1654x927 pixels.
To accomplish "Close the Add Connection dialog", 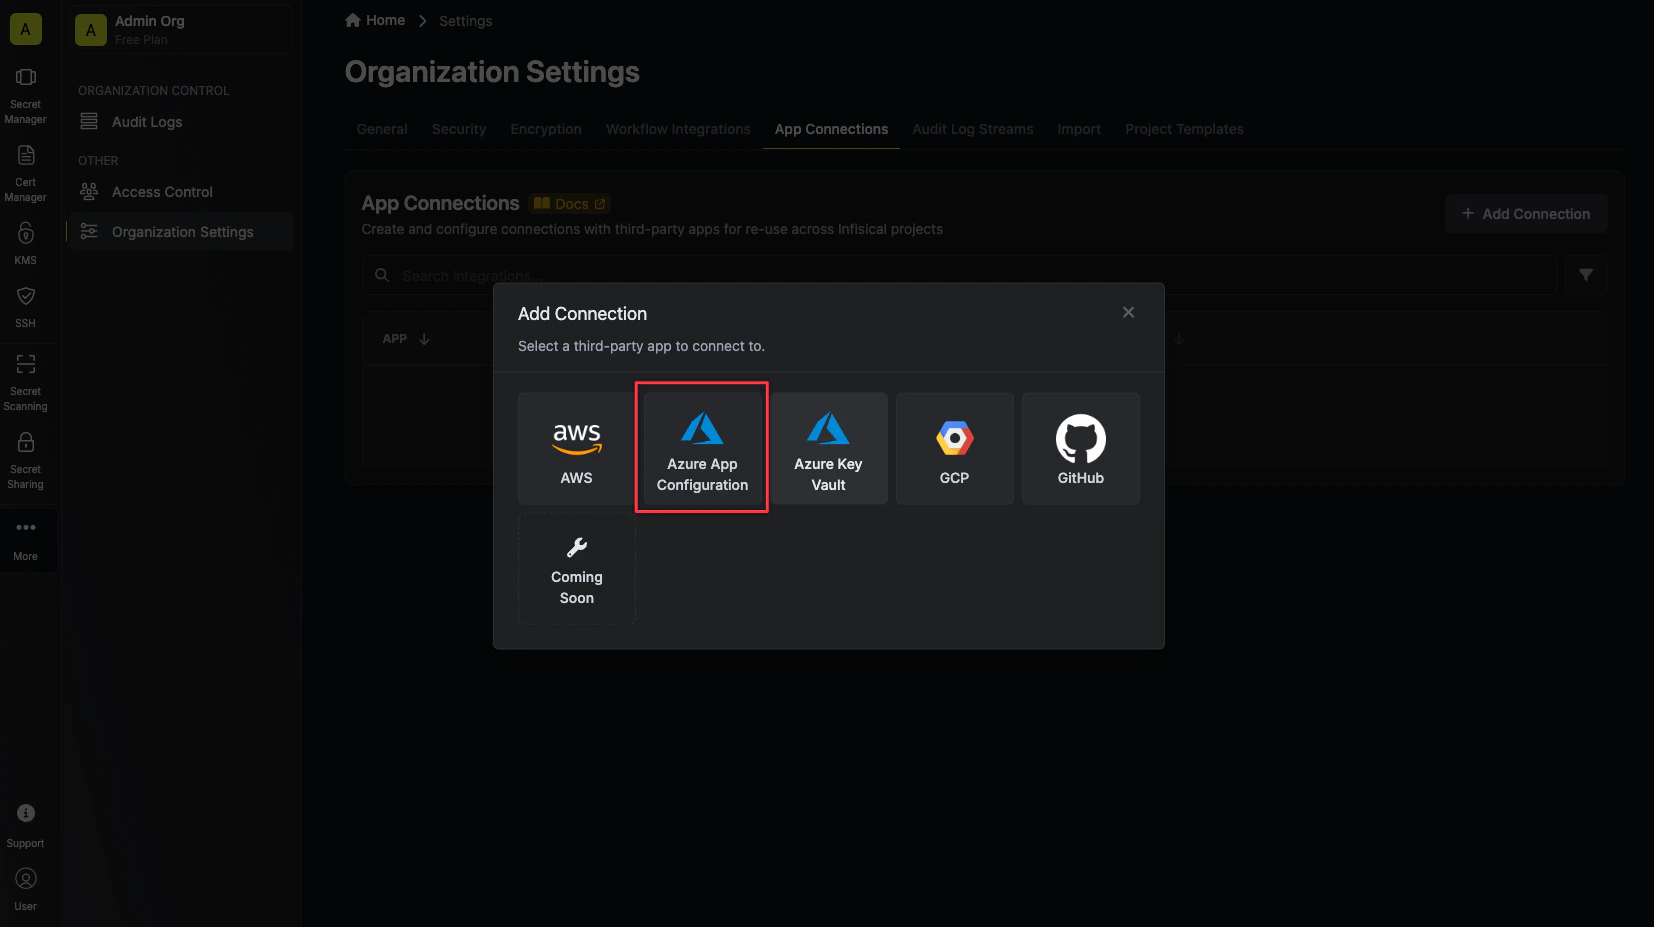I will pyautogui.click(x=1128, y=312).
